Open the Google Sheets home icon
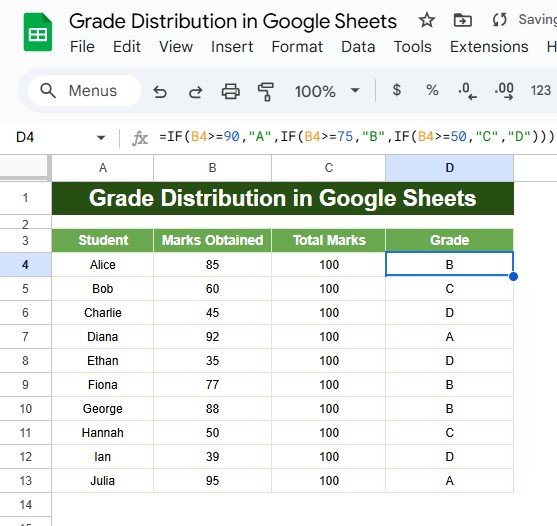Screen dimensions: 557x526 pyautogui.click(x=38, y=32)
